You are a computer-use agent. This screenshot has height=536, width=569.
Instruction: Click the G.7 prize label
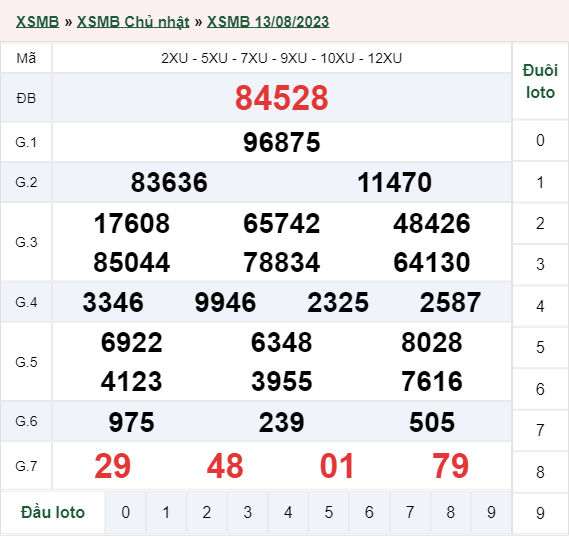pyautogui.click(x=26, y=466)
